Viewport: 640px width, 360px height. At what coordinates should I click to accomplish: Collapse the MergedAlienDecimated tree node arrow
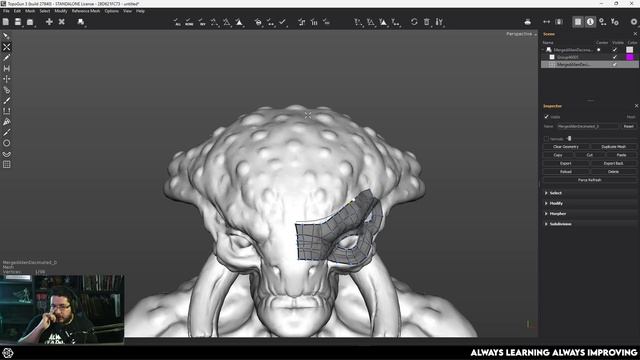544,50
